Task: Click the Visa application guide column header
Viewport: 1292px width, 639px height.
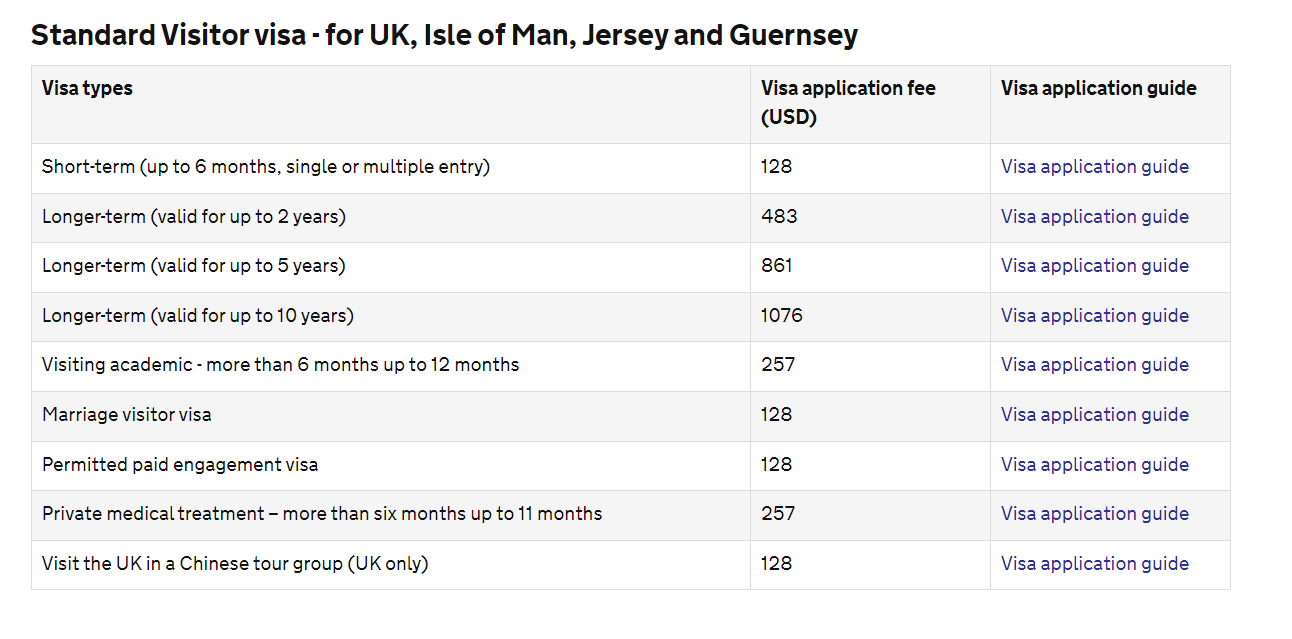Action: [1098, 88]
